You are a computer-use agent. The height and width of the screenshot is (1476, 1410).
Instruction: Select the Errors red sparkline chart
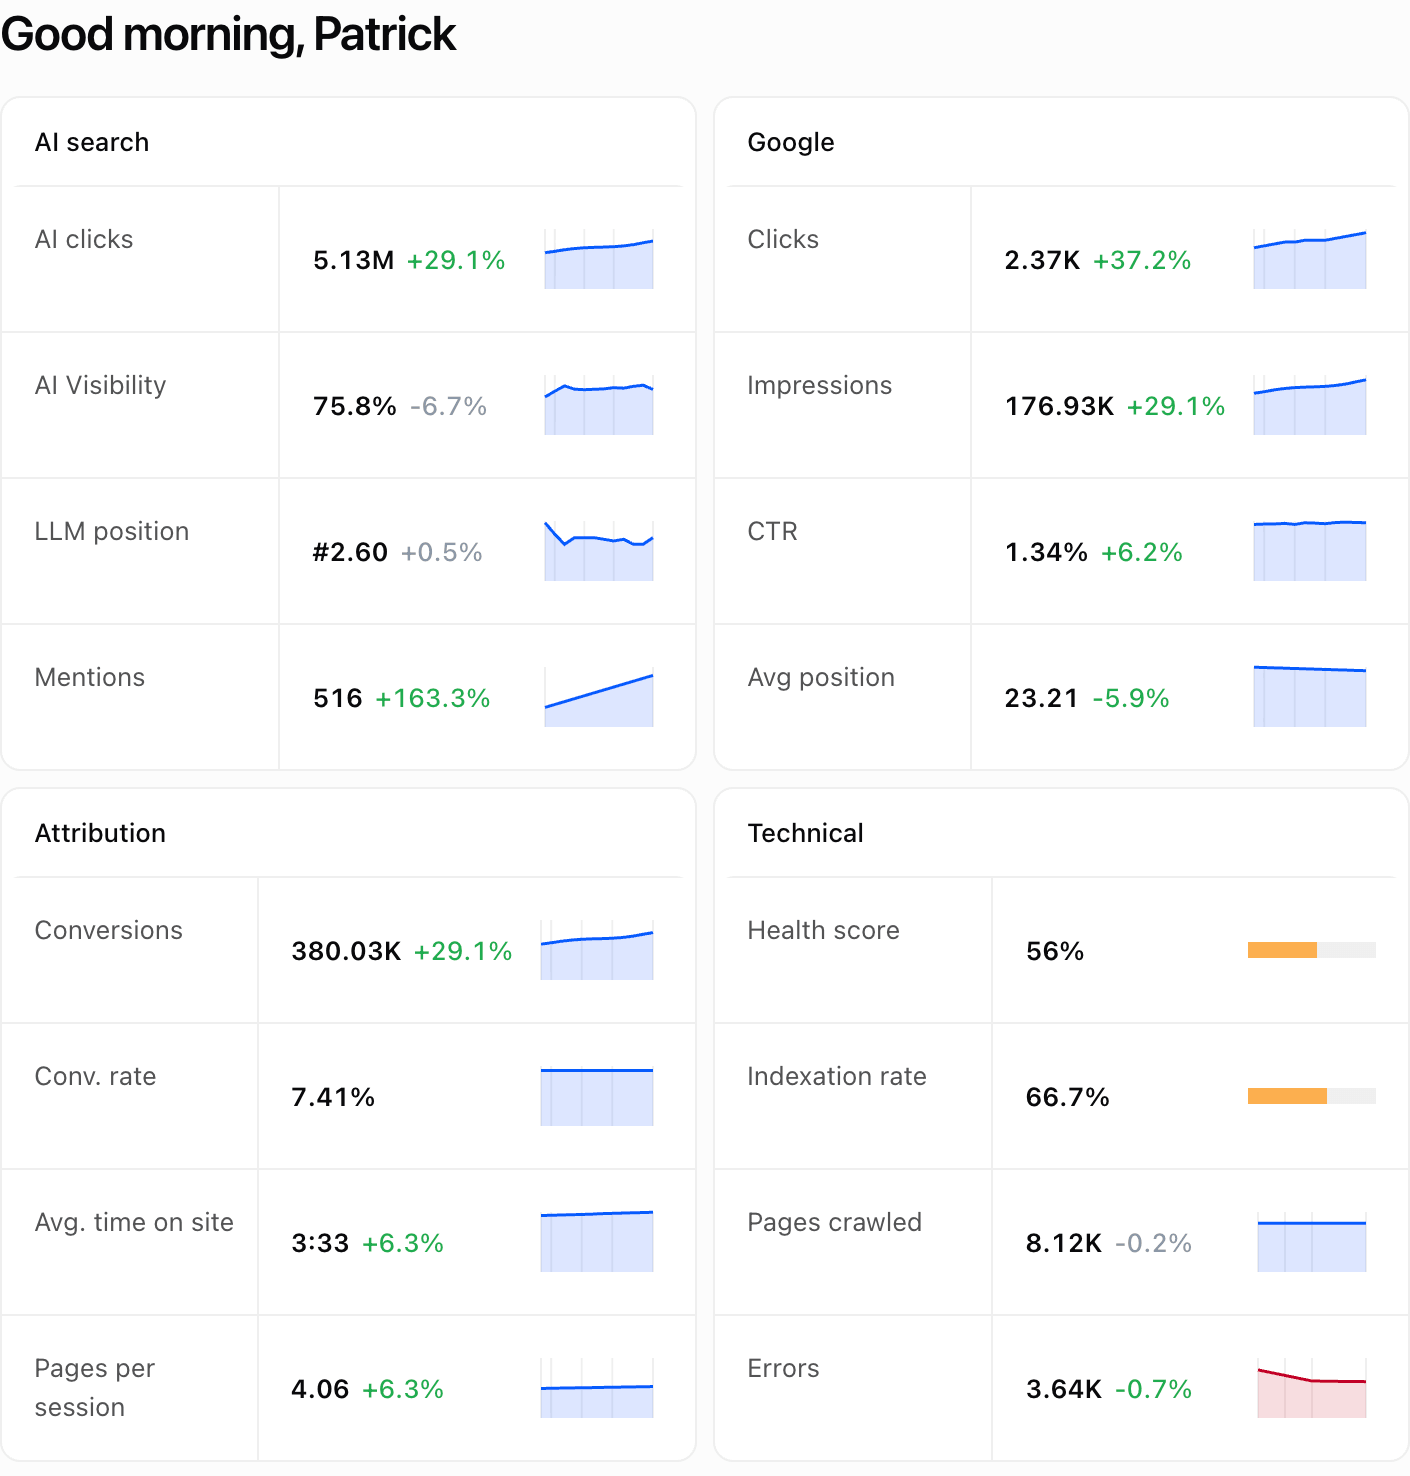[x=1312, y=1388]
